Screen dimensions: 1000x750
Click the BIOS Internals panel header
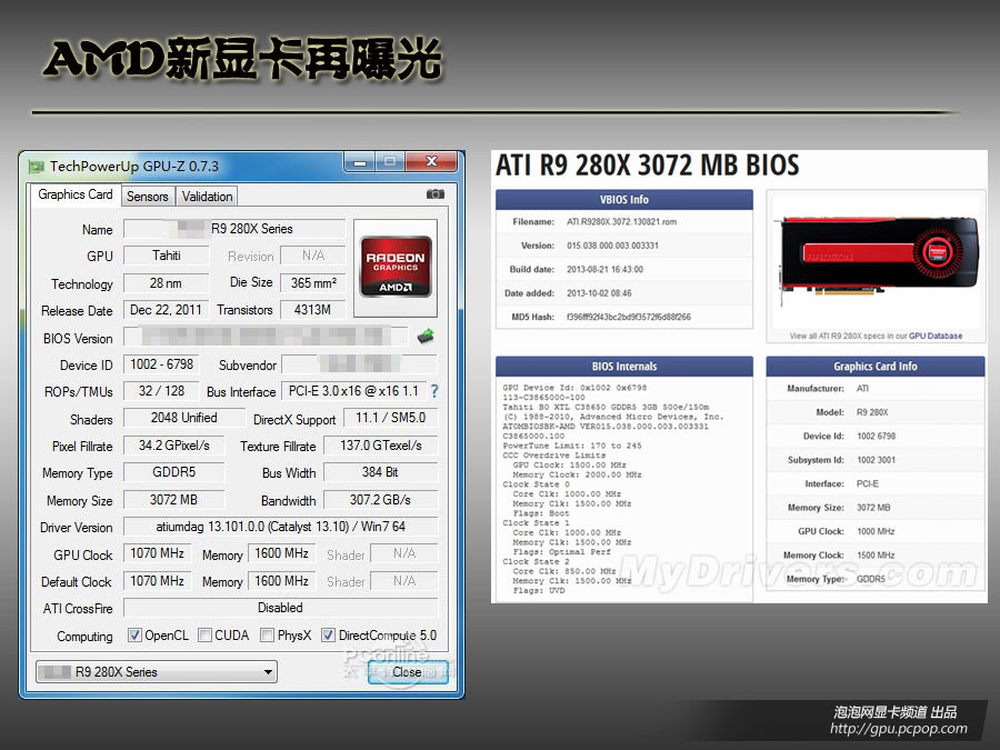pos(624,367)
